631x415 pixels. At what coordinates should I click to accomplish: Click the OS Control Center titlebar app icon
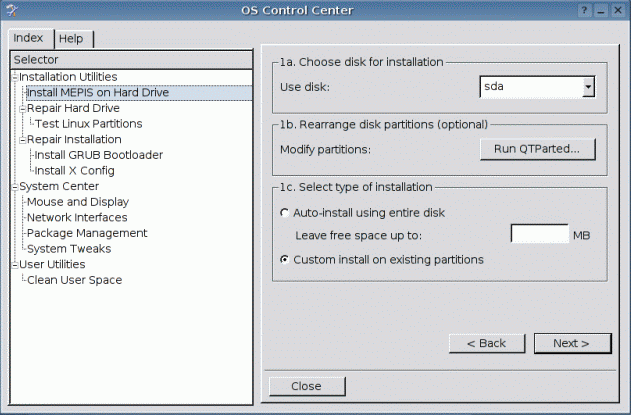[x=11, y=10]
